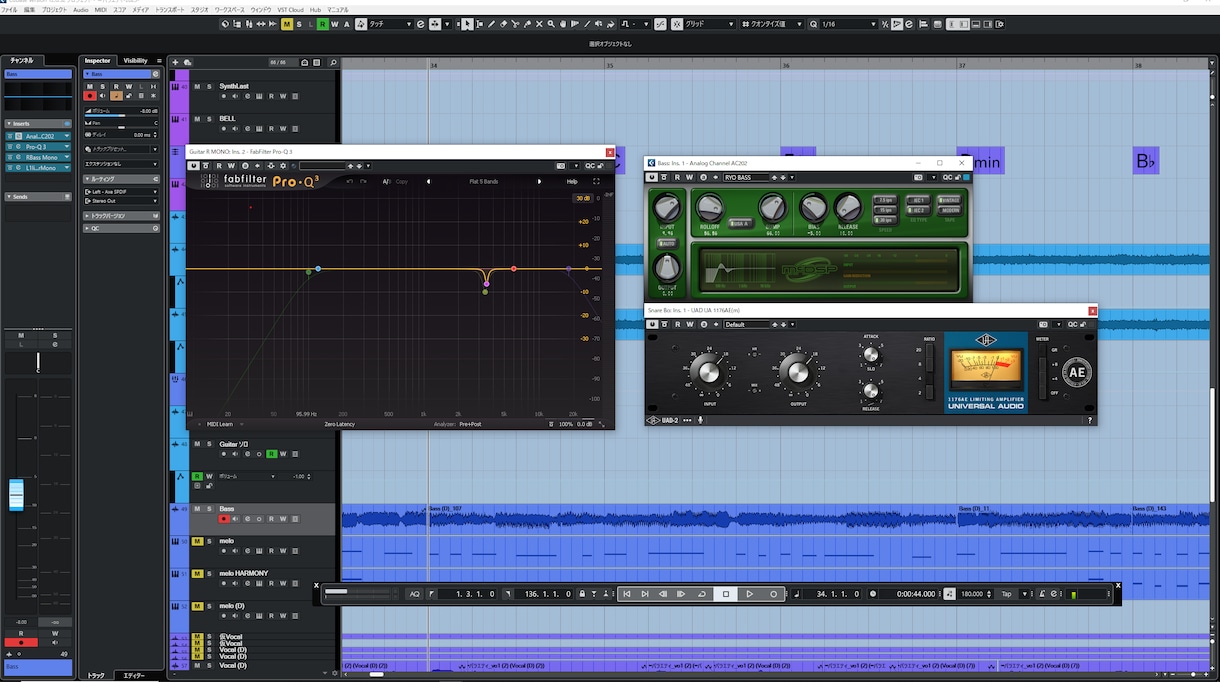The width and height of the screenshot is (1220, 682).
Task: Open the MIDI menu in menu bar
Action: pos(101,9)
